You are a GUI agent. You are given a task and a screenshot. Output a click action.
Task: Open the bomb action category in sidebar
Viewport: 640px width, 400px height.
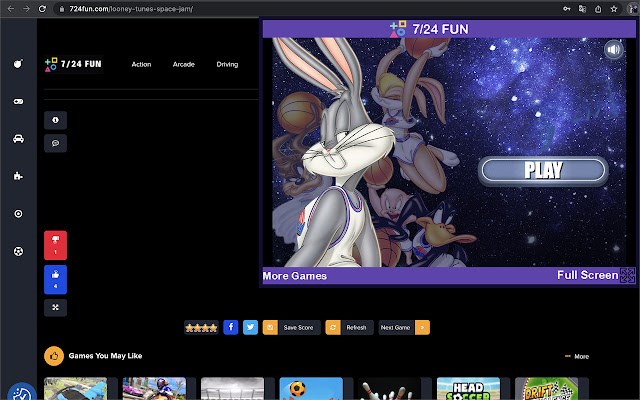tap(18, 64)
